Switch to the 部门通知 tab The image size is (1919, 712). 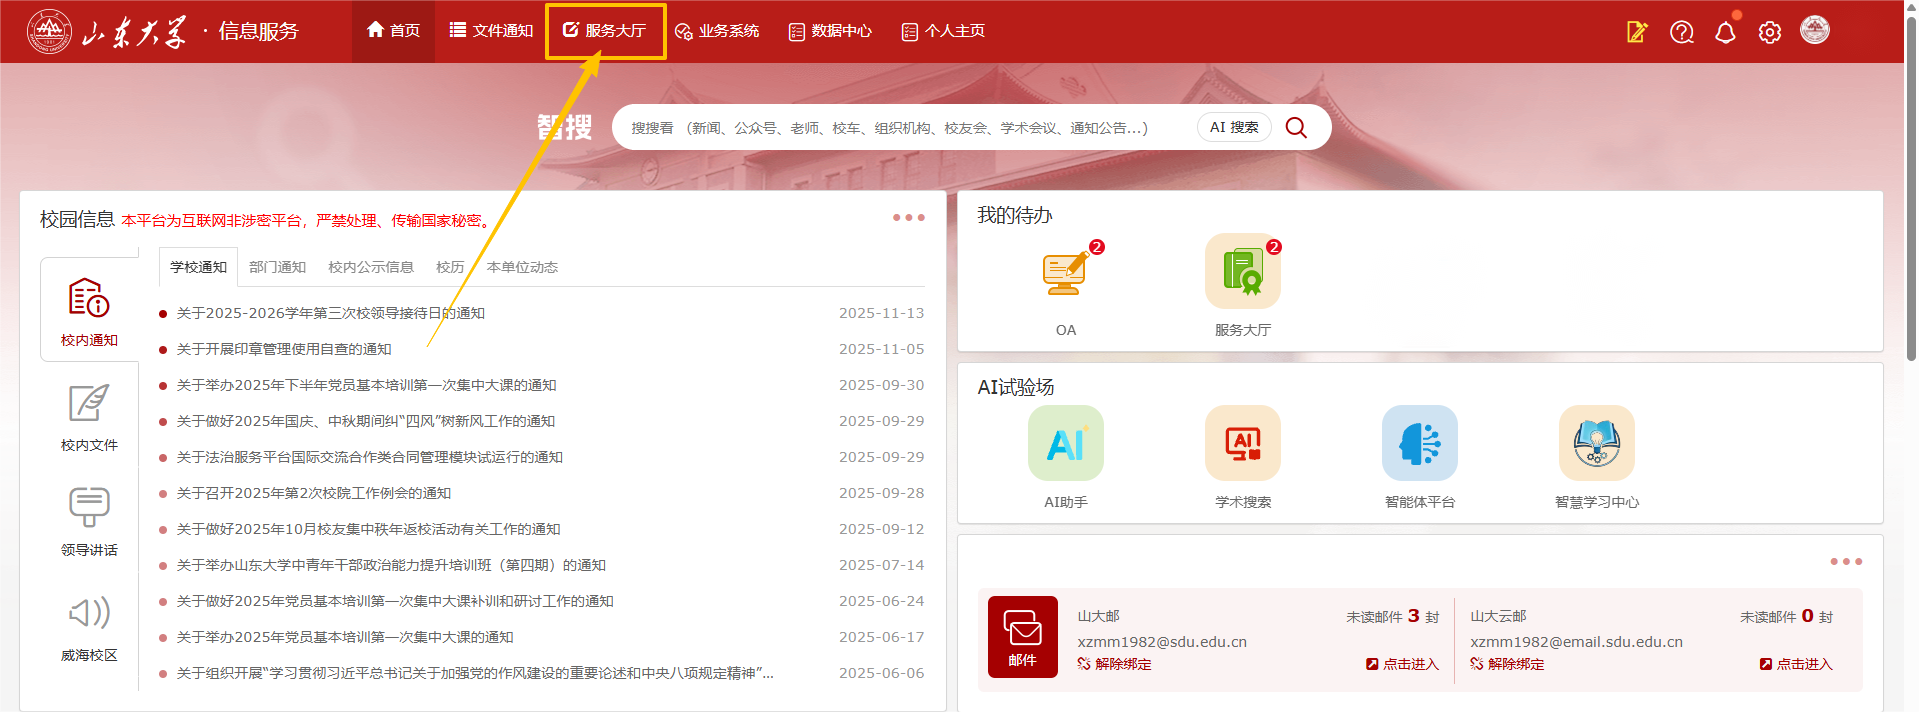click(x=277, y=267)
